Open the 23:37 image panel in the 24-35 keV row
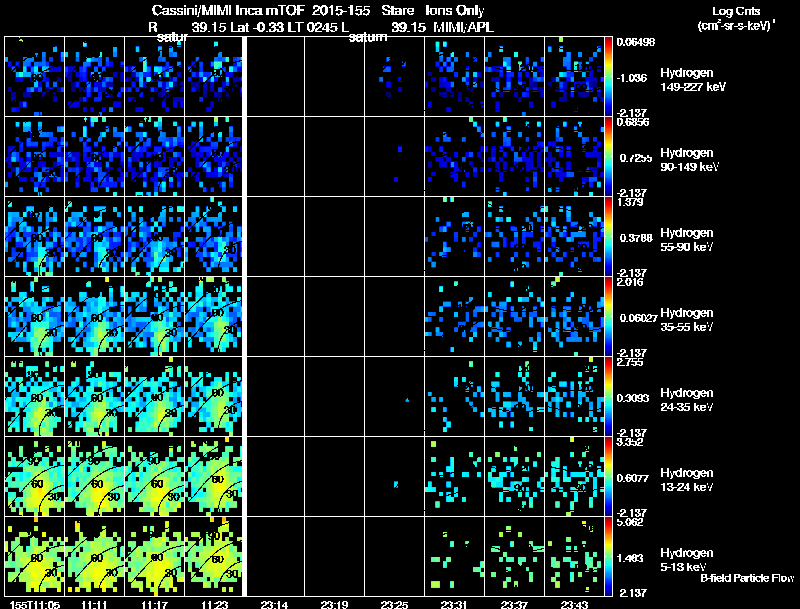Screen dimensions: 800x609 [x=514, y=396]
